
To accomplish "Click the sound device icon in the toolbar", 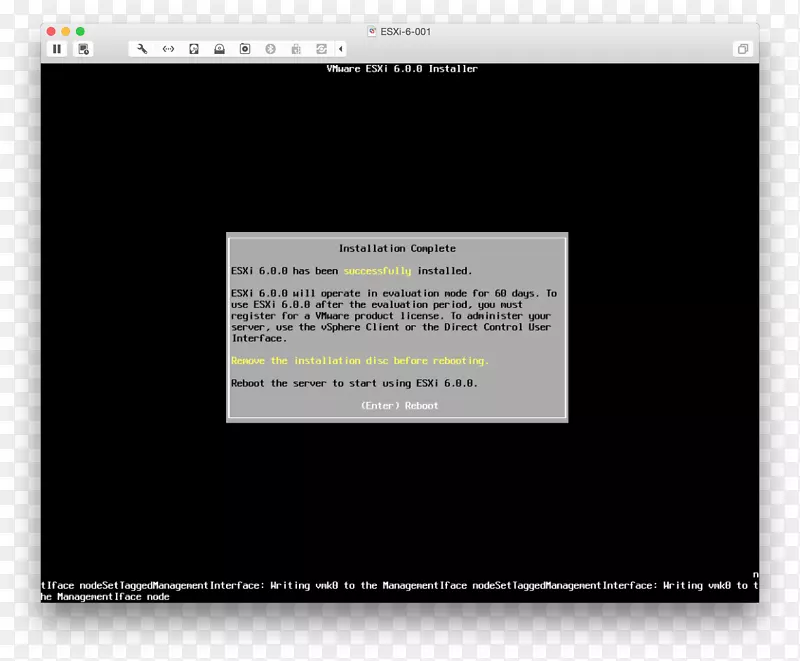I will (219, 48).
